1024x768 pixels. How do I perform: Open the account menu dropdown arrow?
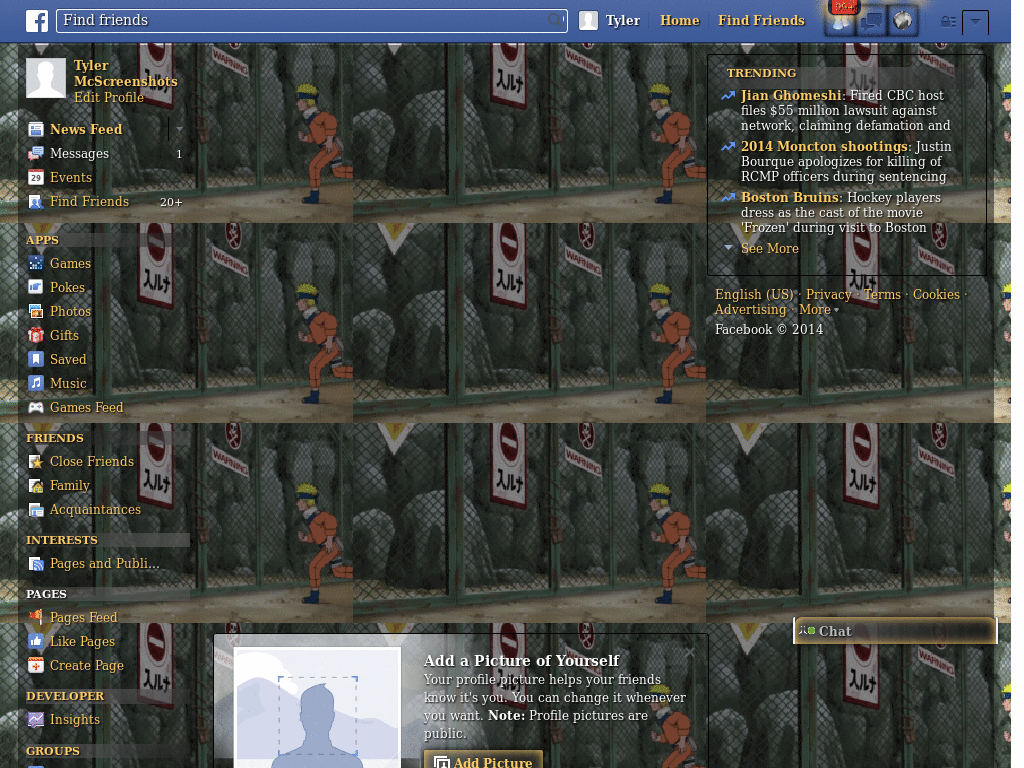tap(975, 22)
